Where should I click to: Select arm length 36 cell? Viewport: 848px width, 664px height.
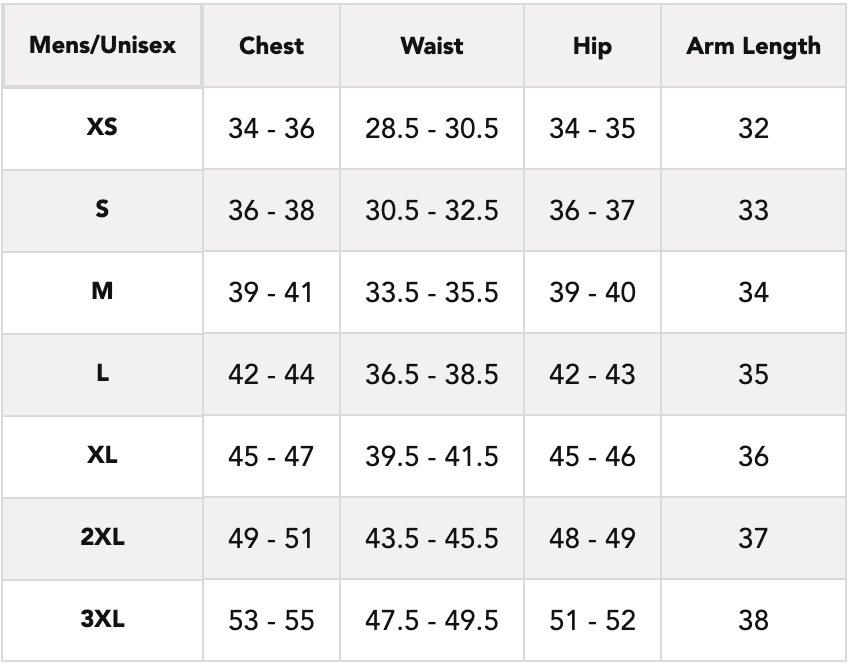pyautogui.click(x=753, y=457)
